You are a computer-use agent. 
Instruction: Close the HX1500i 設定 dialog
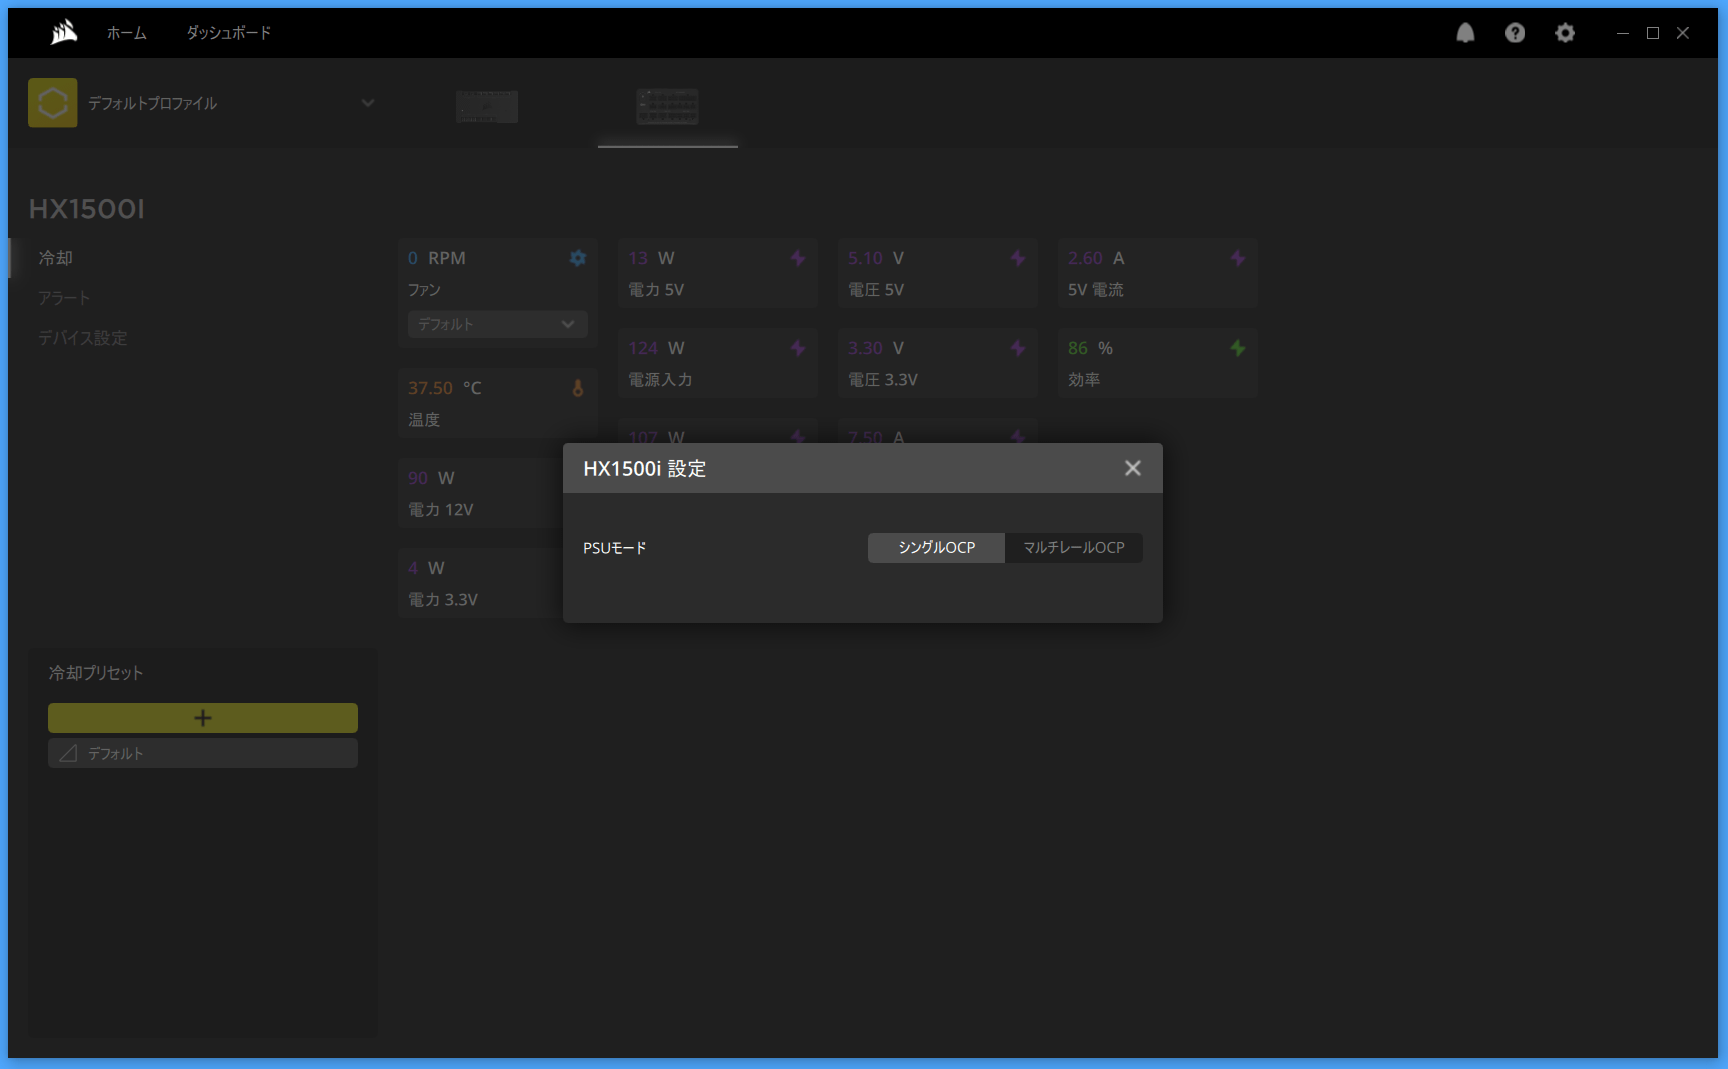[x=1132, y=468]
